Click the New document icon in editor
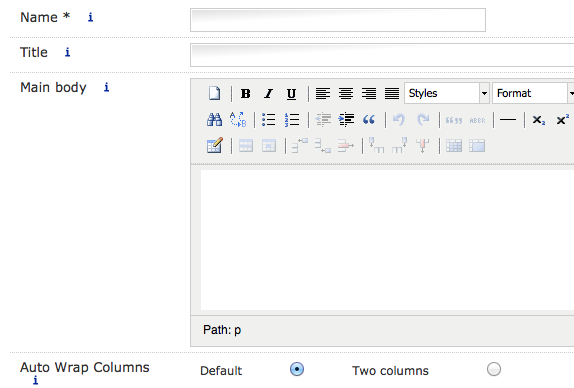574x388 pixels. (x=215, y=93)
